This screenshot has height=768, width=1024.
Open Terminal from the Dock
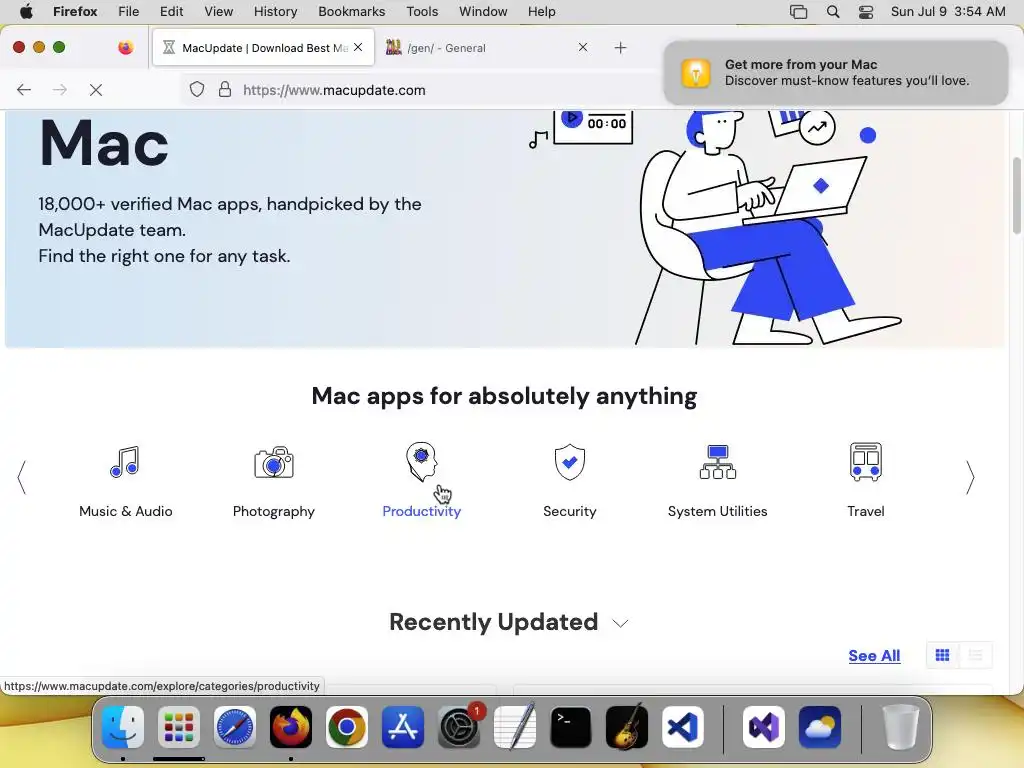pos(571,727)
